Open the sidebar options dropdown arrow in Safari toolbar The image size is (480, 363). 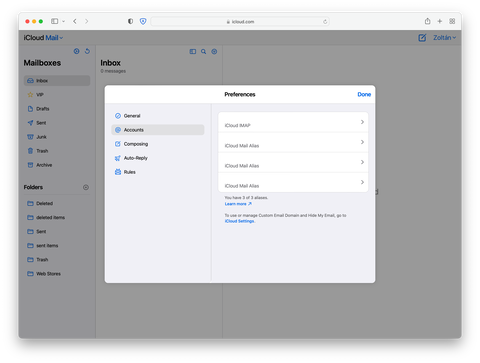click(63, 21)
